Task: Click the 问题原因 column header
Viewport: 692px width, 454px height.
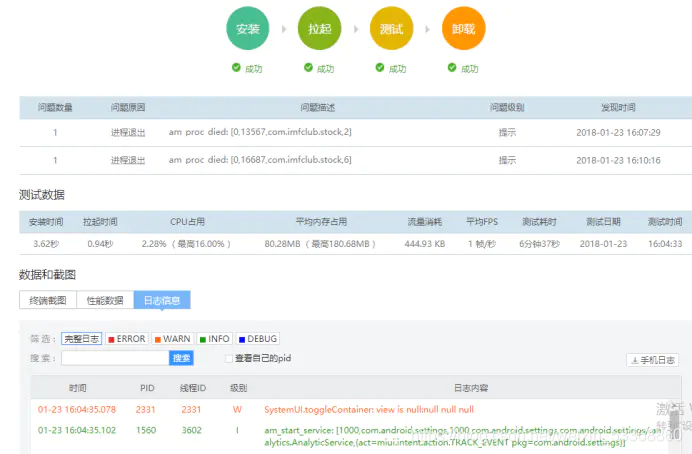Action: coord(128,107)
